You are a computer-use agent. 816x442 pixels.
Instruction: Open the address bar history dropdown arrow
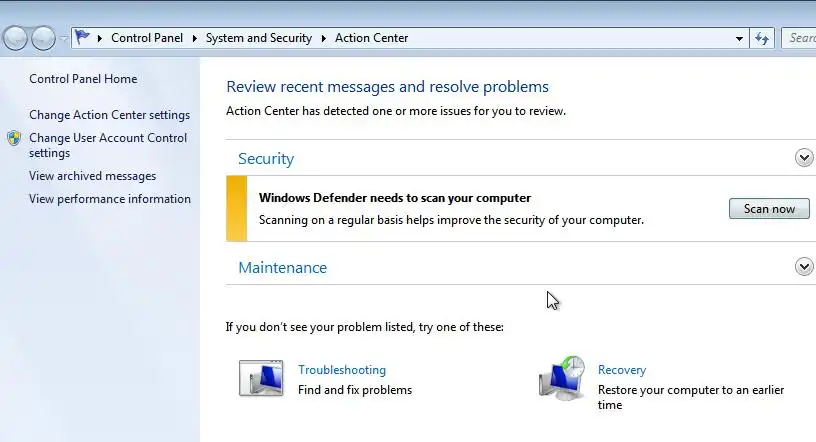739,38
